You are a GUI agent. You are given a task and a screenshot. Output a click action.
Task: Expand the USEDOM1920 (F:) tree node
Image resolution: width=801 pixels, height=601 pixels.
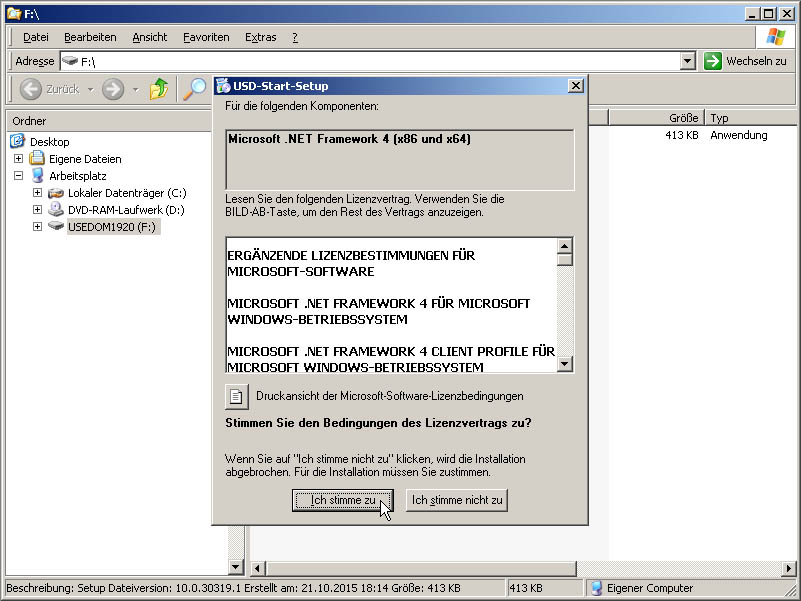point(37,227)
